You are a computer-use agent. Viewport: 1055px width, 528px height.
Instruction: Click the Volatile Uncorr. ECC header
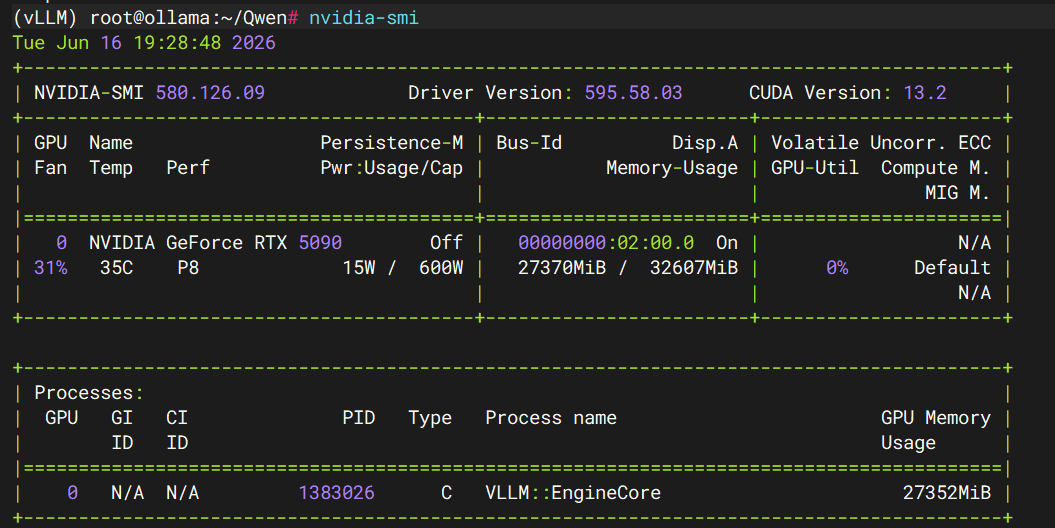pyautogui.click(x=881, y=143)
